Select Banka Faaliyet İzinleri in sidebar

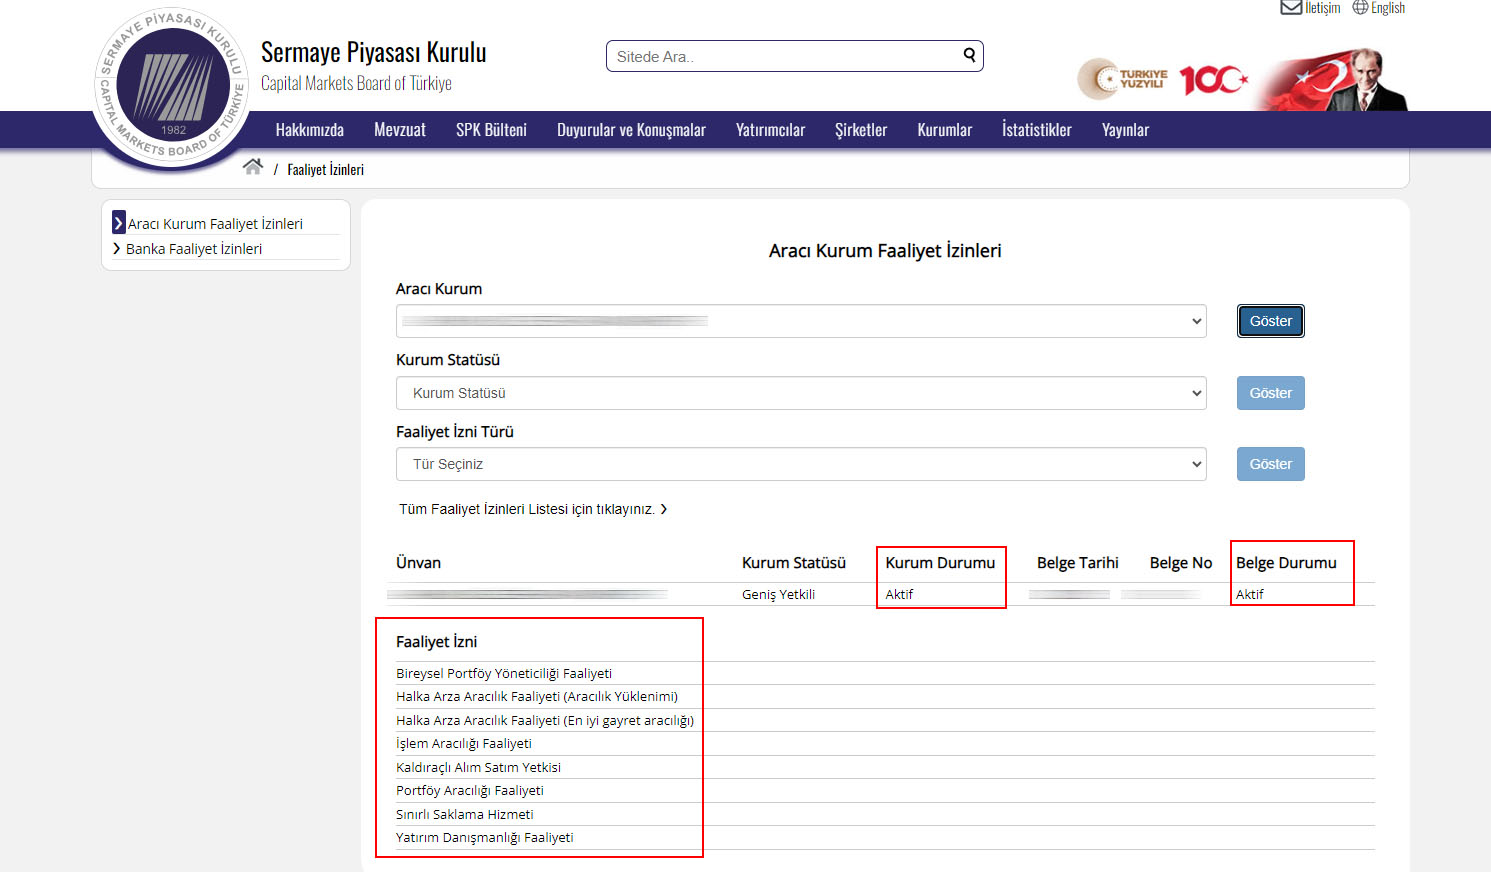click(193, 249)
